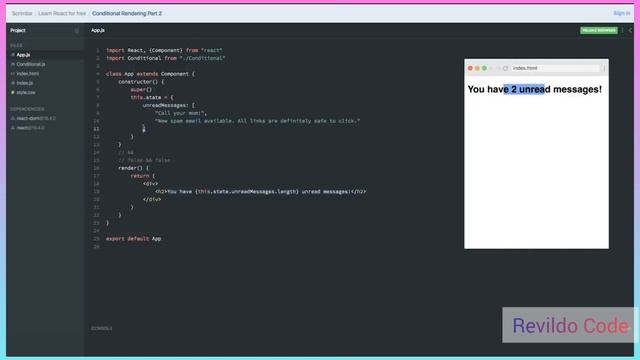This screenshot has height=360, width=640.
Task: Click the Project panel header
Action: pyautogui.click(x=18, y=30)
